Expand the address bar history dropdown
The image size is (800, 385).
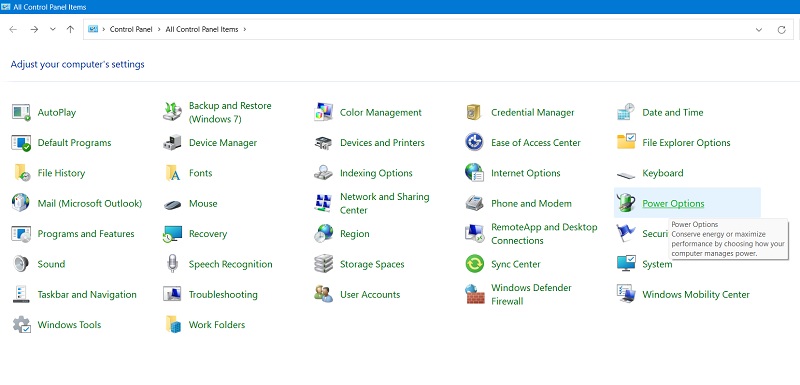[x=759, y=30]
